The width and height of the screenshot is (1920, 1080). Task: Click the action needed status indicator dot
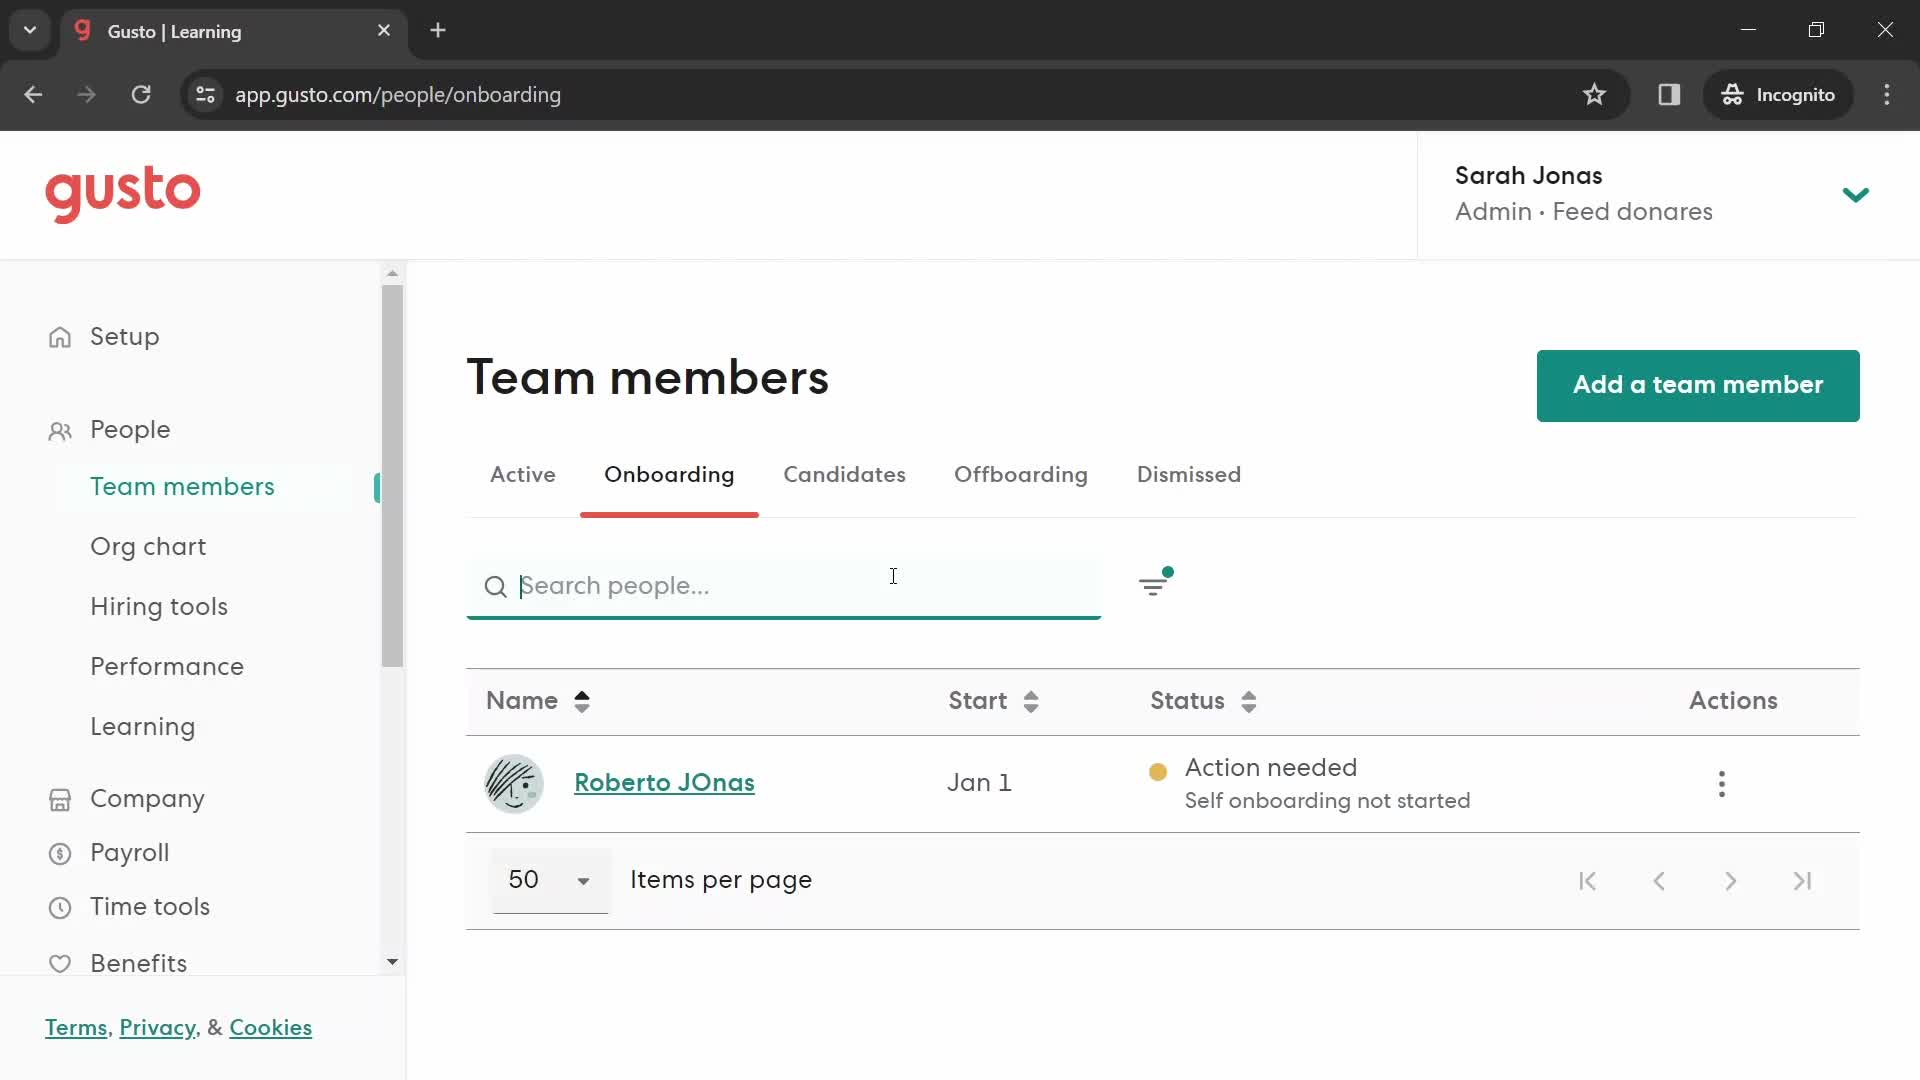(1158, 769)
